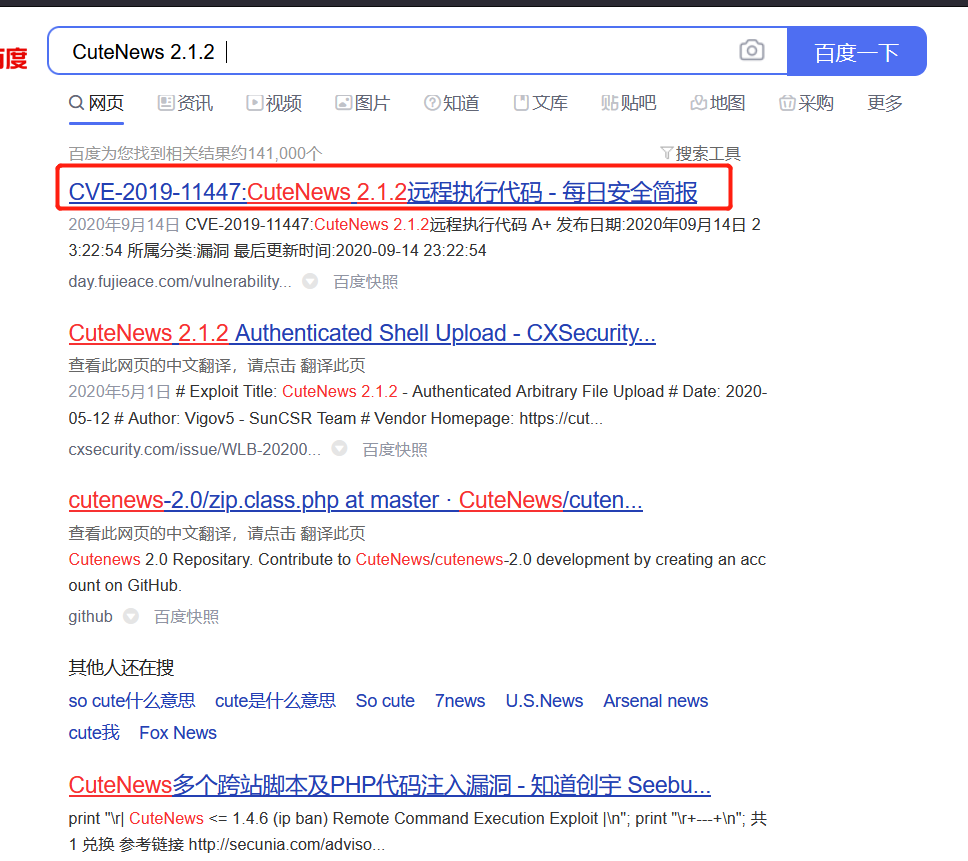Expand dropdown arrow next to day.fujieace.com URL
968x861 pixels.
(310, 281)
